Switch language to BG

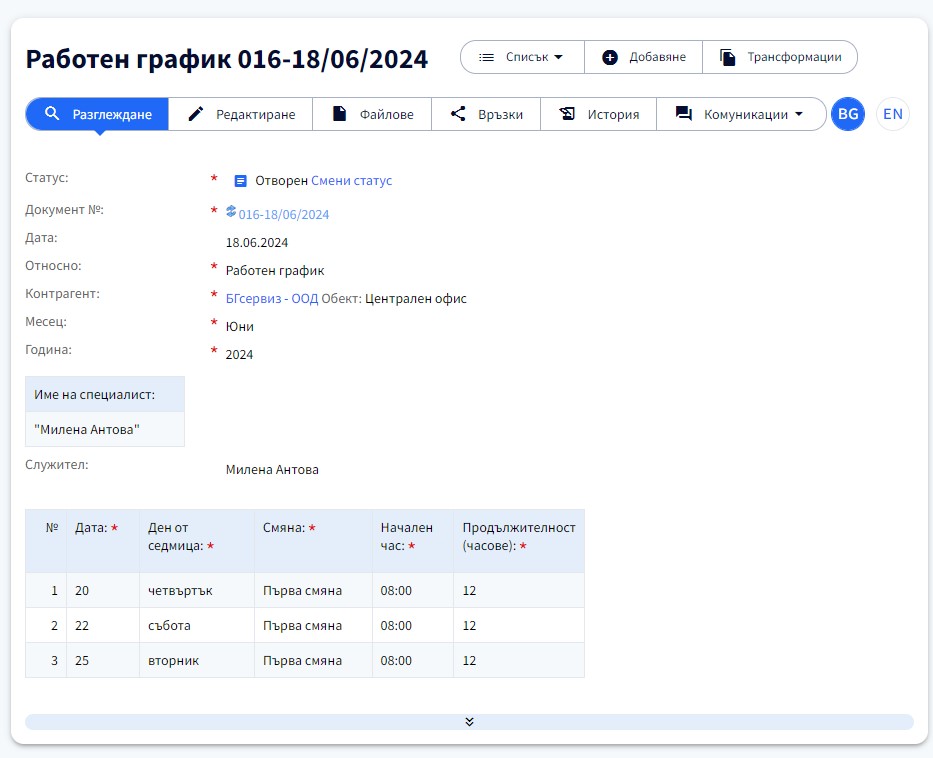click(x=848, y=114)
